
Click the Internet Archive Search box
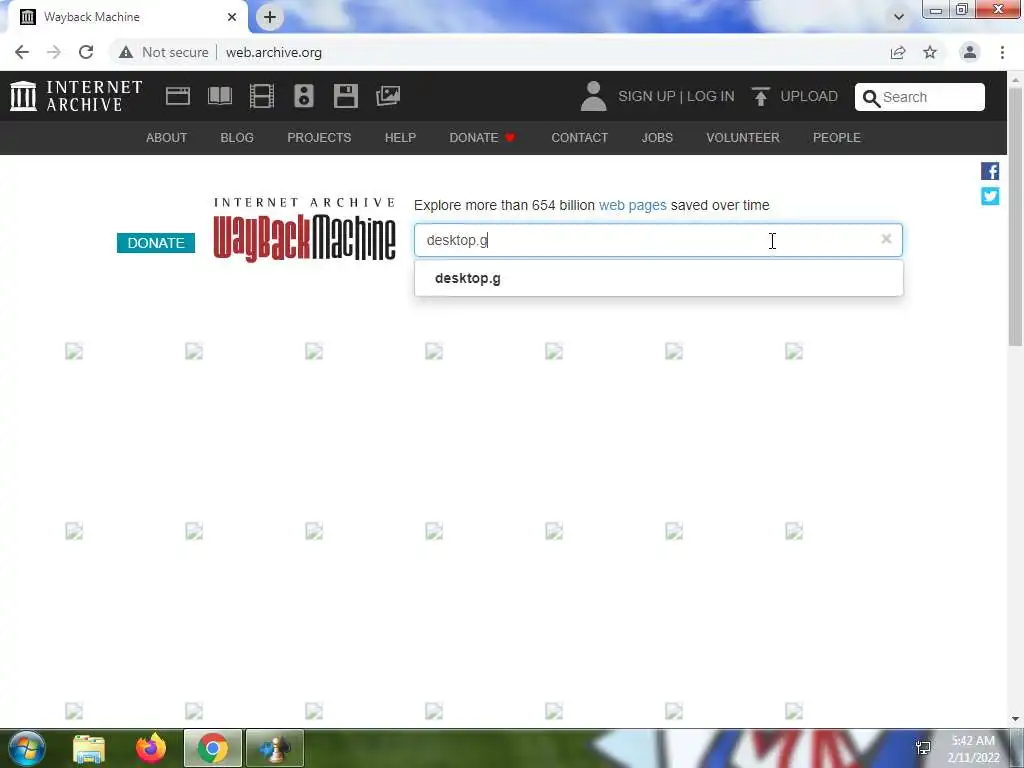tap(920, 97)
